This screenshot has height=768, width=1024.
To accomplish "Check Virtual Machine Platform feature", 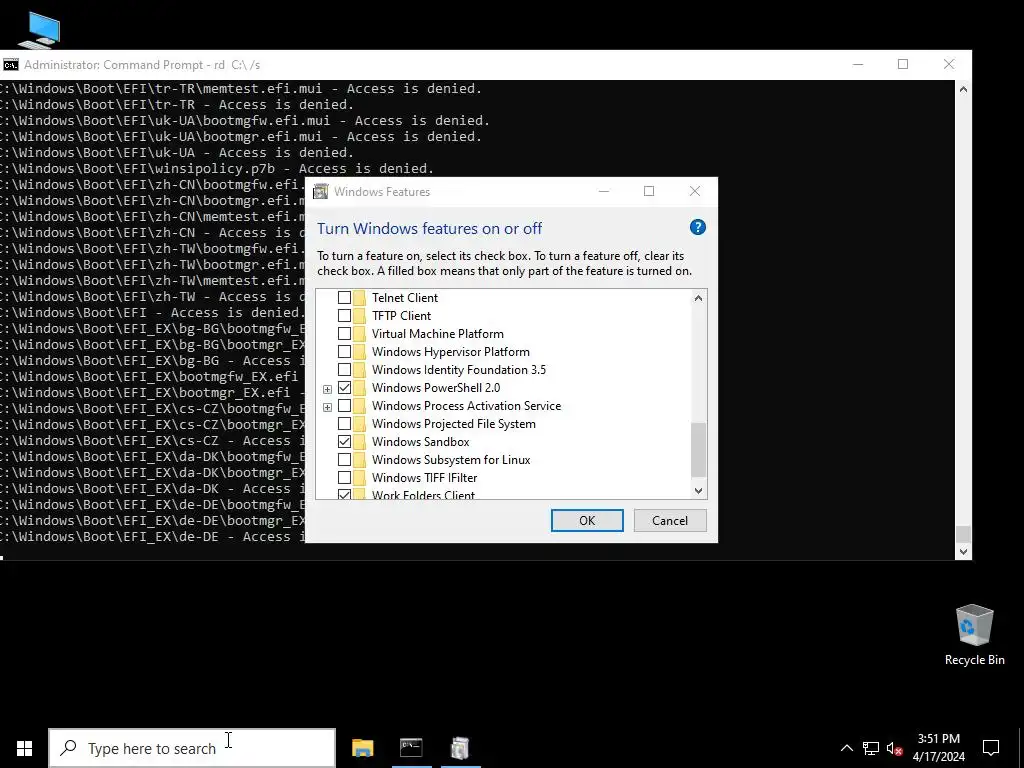I will click(344, 334).
